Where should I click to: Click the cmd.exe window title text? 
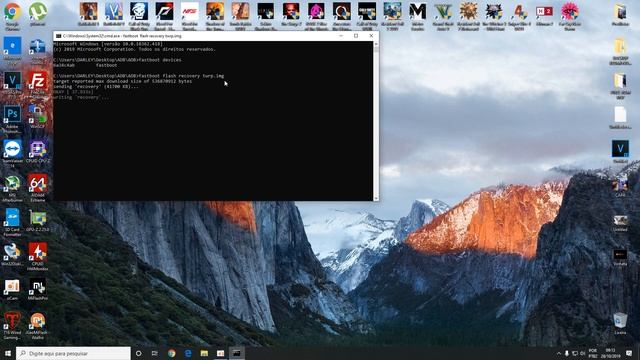pos(122,36)
